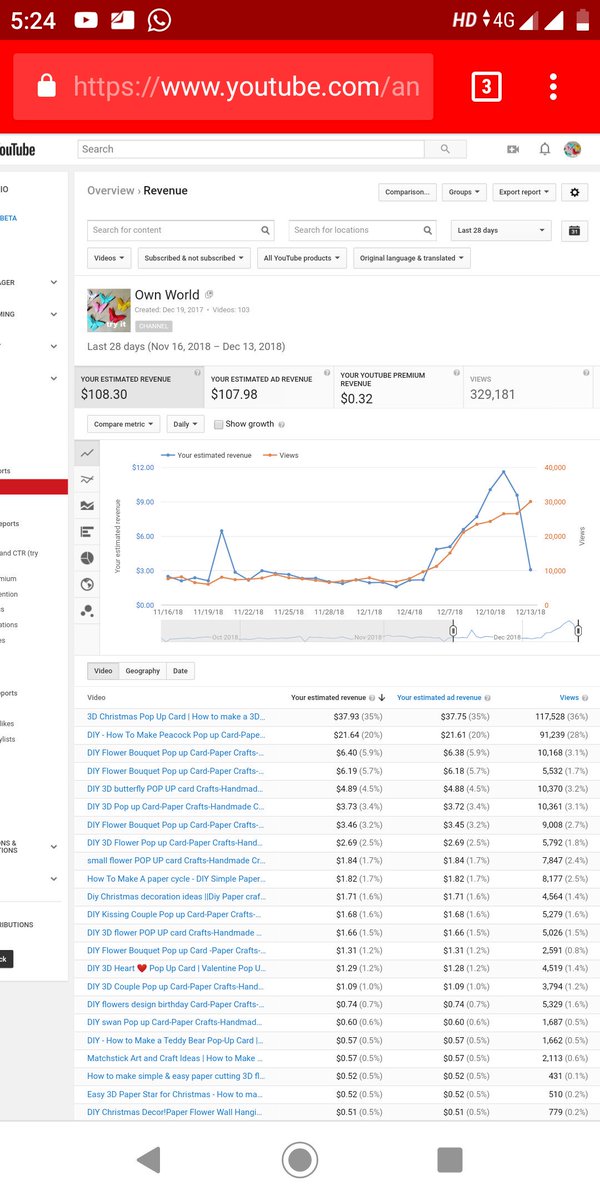Open DIY Kissing Couple Pop up Card link
Viewport: 600px width, 1200px height.
pyautogui.click(x=176, y=914)
